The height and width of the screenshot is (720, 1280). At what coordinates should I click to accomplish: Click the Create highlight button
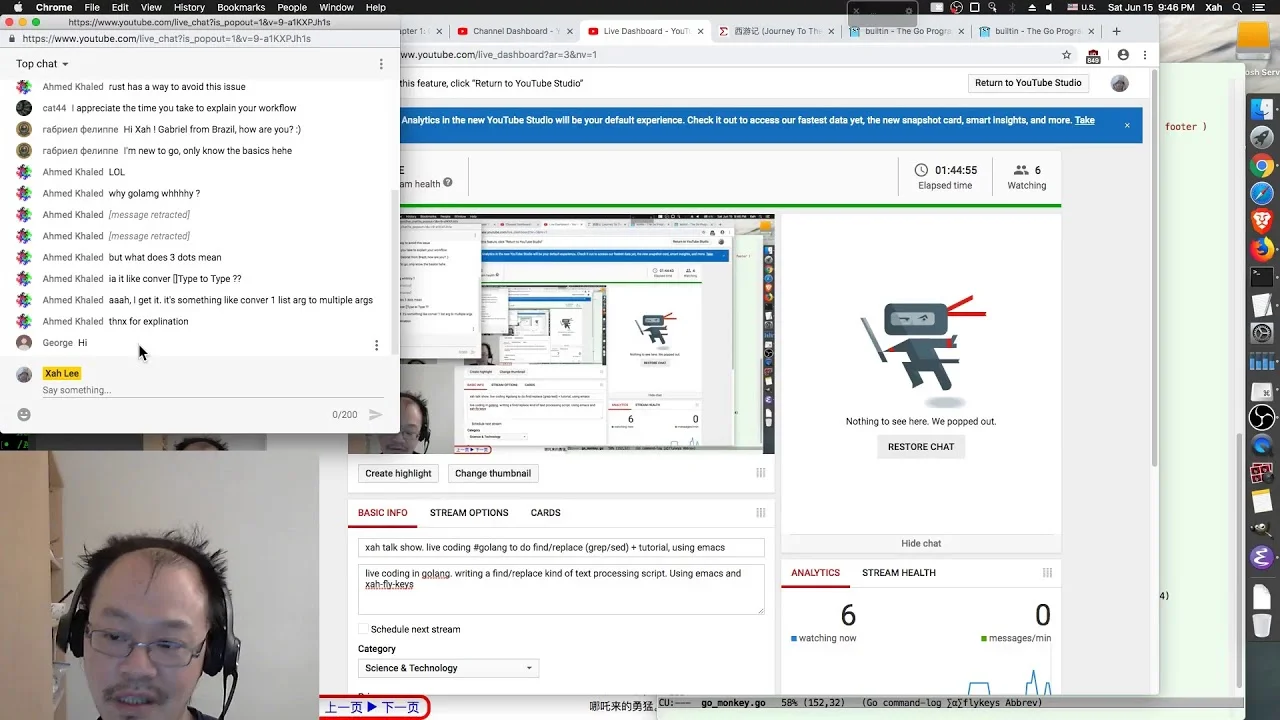pos(398,474)
